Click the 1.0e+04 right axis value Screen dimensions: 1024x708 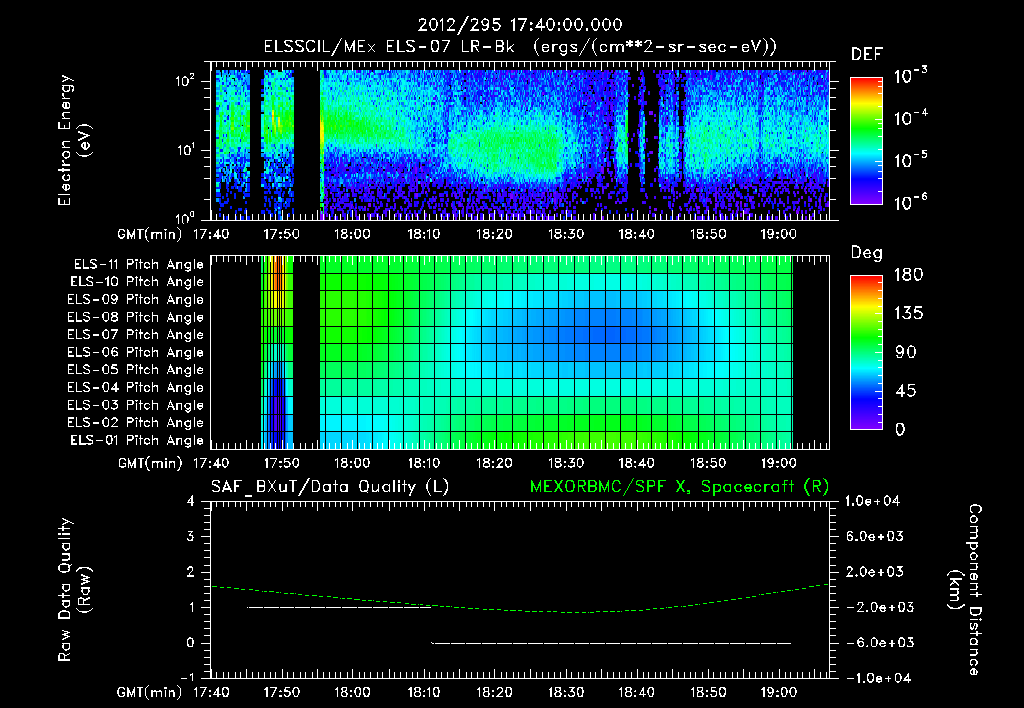[872, 502]
